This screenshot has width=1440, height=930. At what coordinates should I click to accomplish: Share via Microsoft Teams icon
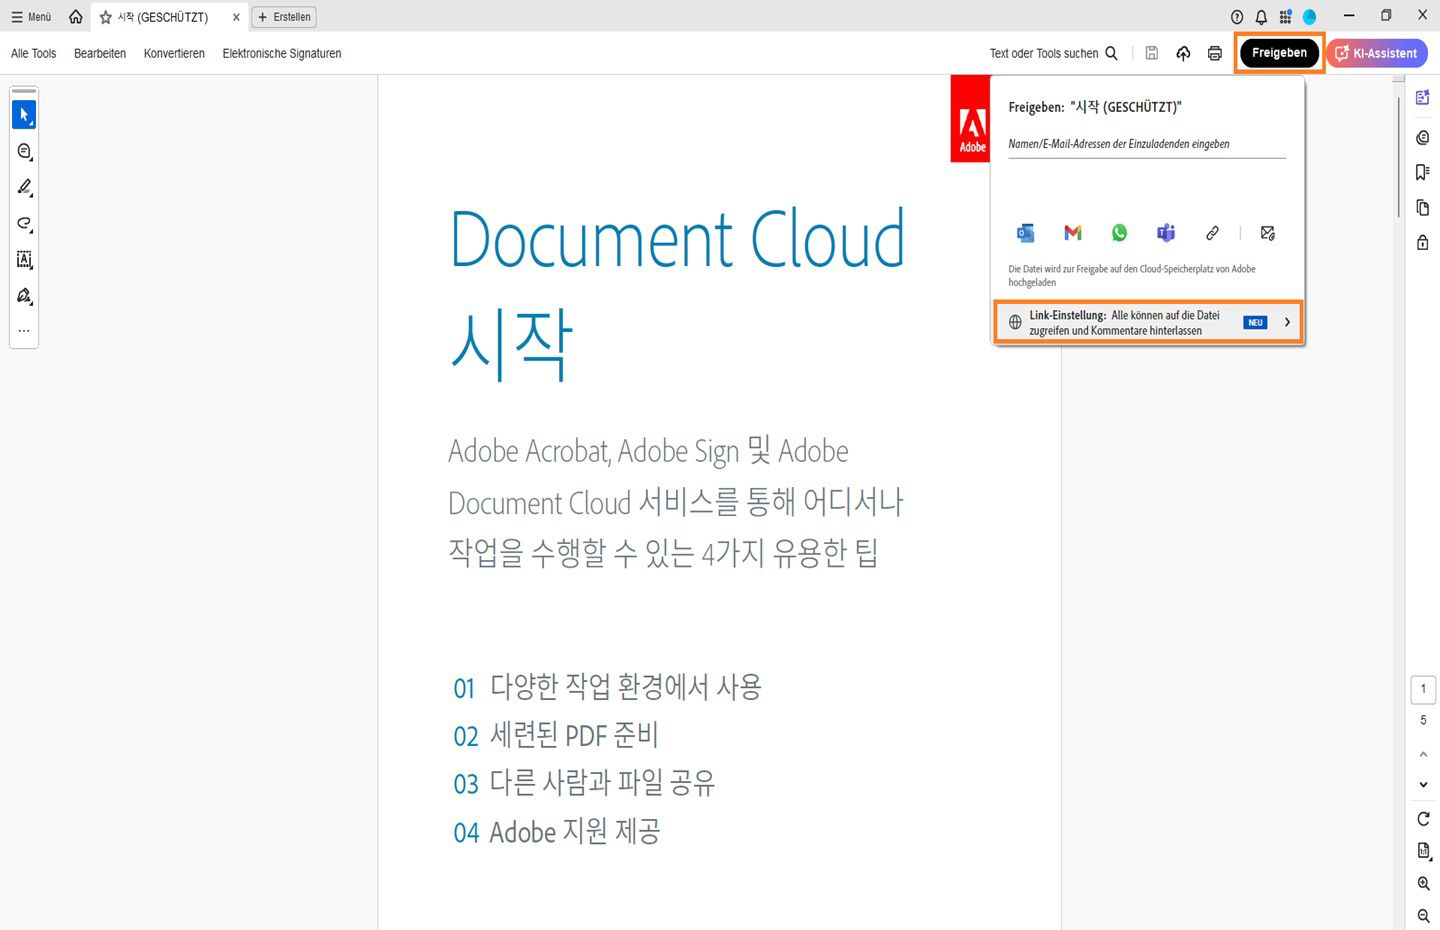point(1166,233)
